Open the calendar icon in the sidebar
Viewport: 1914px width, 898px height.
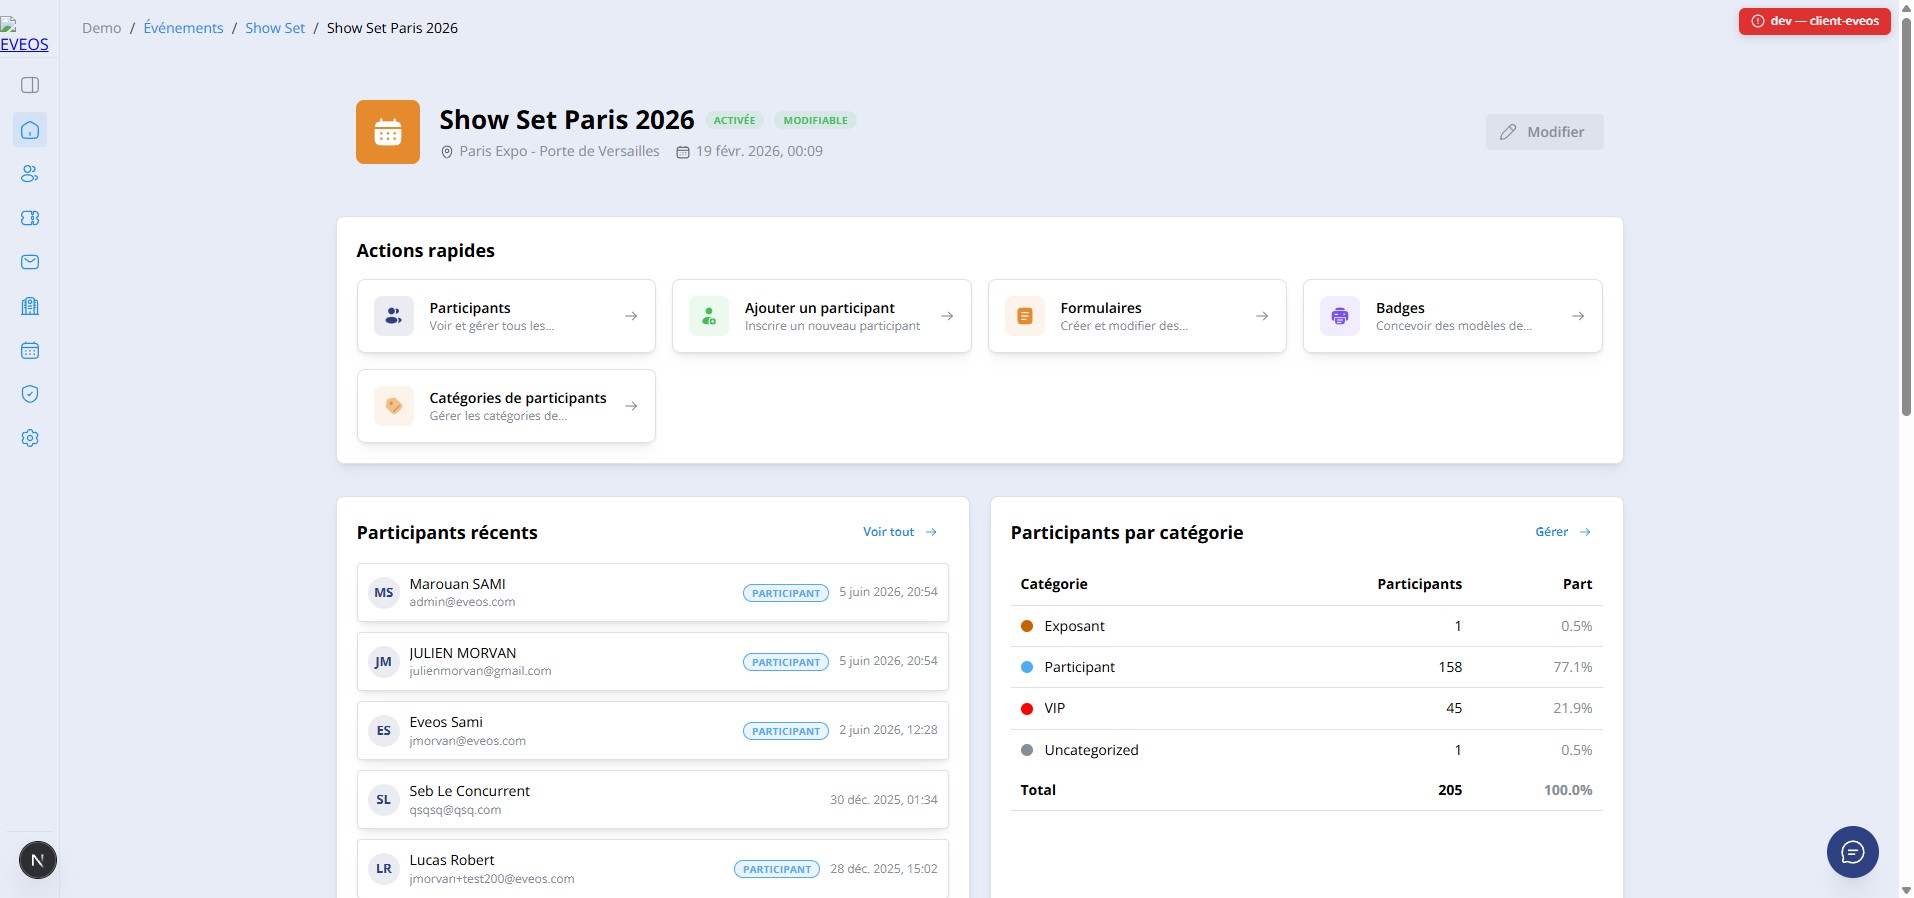30,350
